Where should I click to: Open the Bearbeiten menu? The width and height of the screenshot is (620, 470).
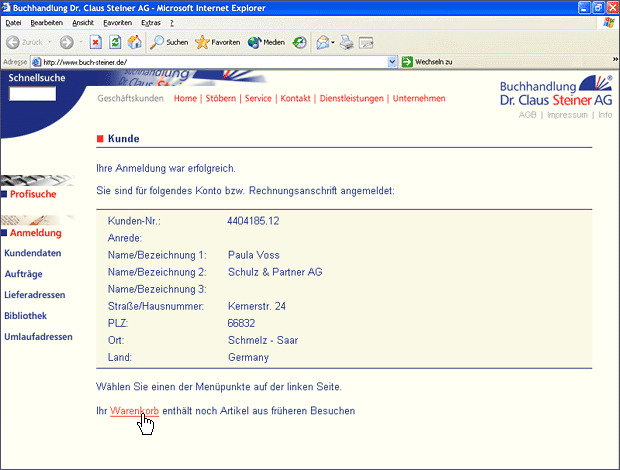pos(47,23)
